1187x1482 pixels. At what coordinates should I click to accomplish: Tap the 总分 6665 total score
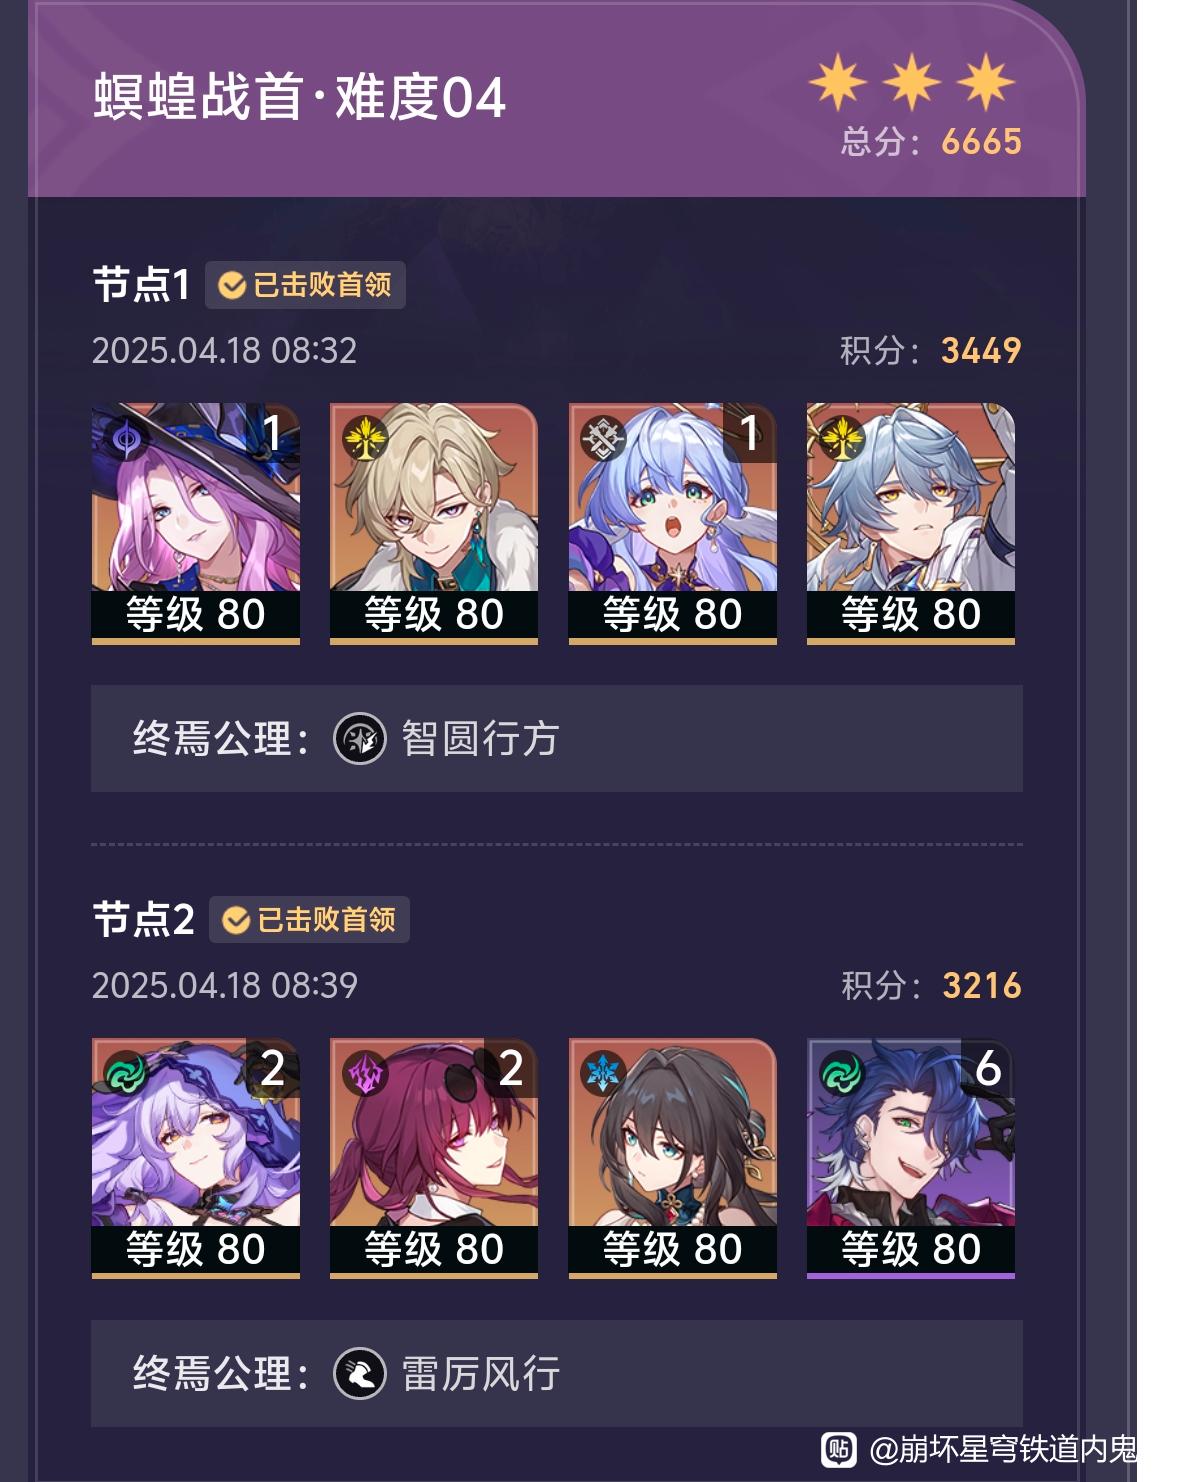coord(931,142)
